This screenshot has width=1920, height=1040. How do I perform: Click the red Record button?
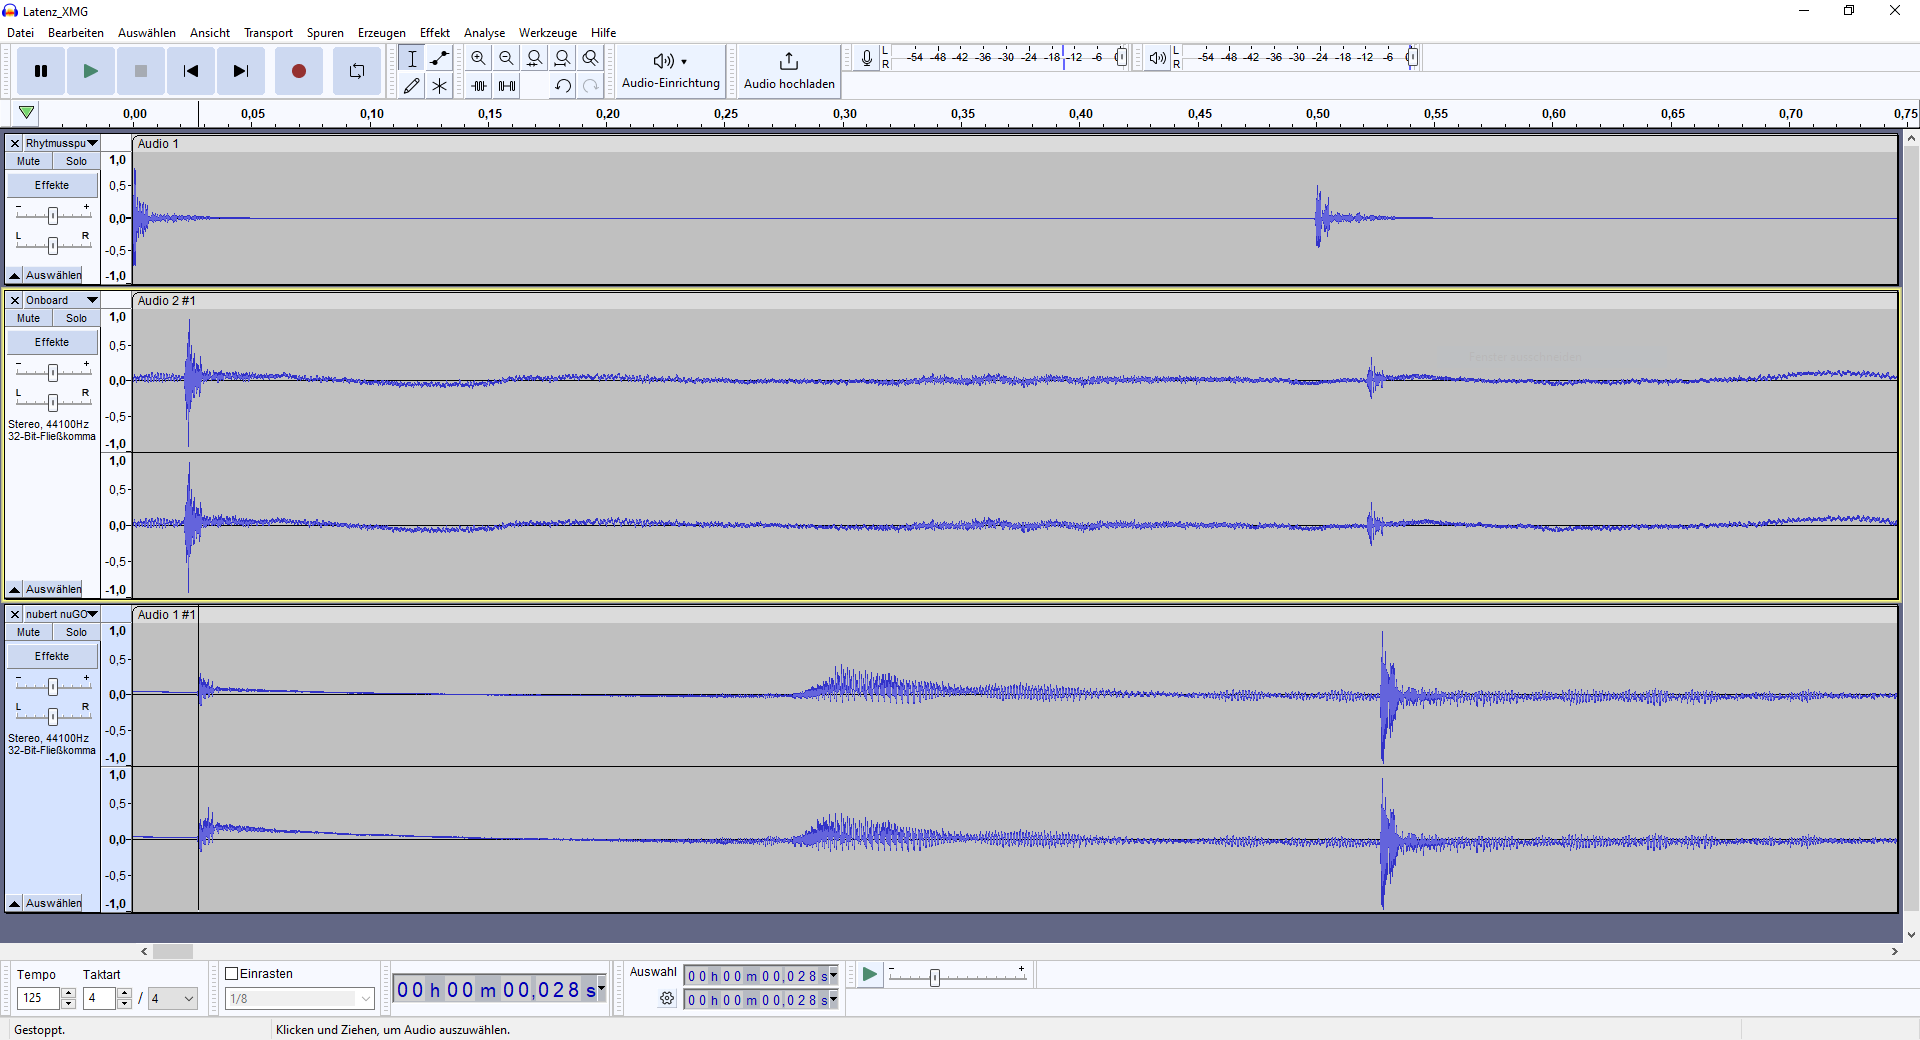coord(298,71)
